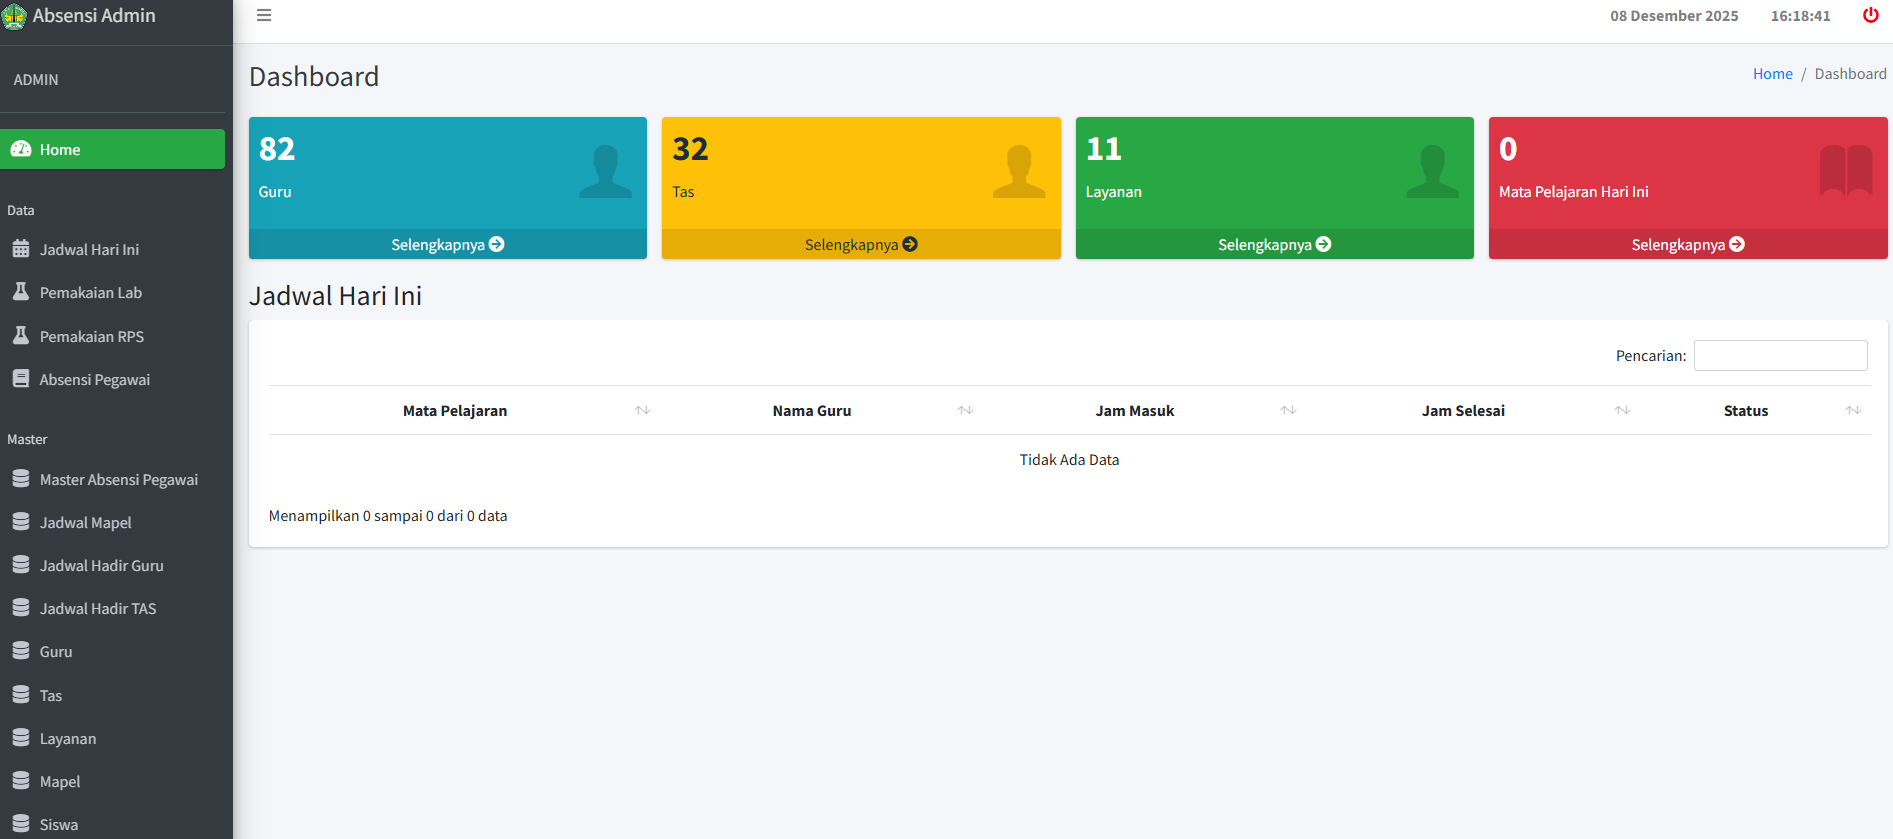Screen dimensions: 1893x839
Task: Click the user icon on Guru card
Action: pos(605,171)
